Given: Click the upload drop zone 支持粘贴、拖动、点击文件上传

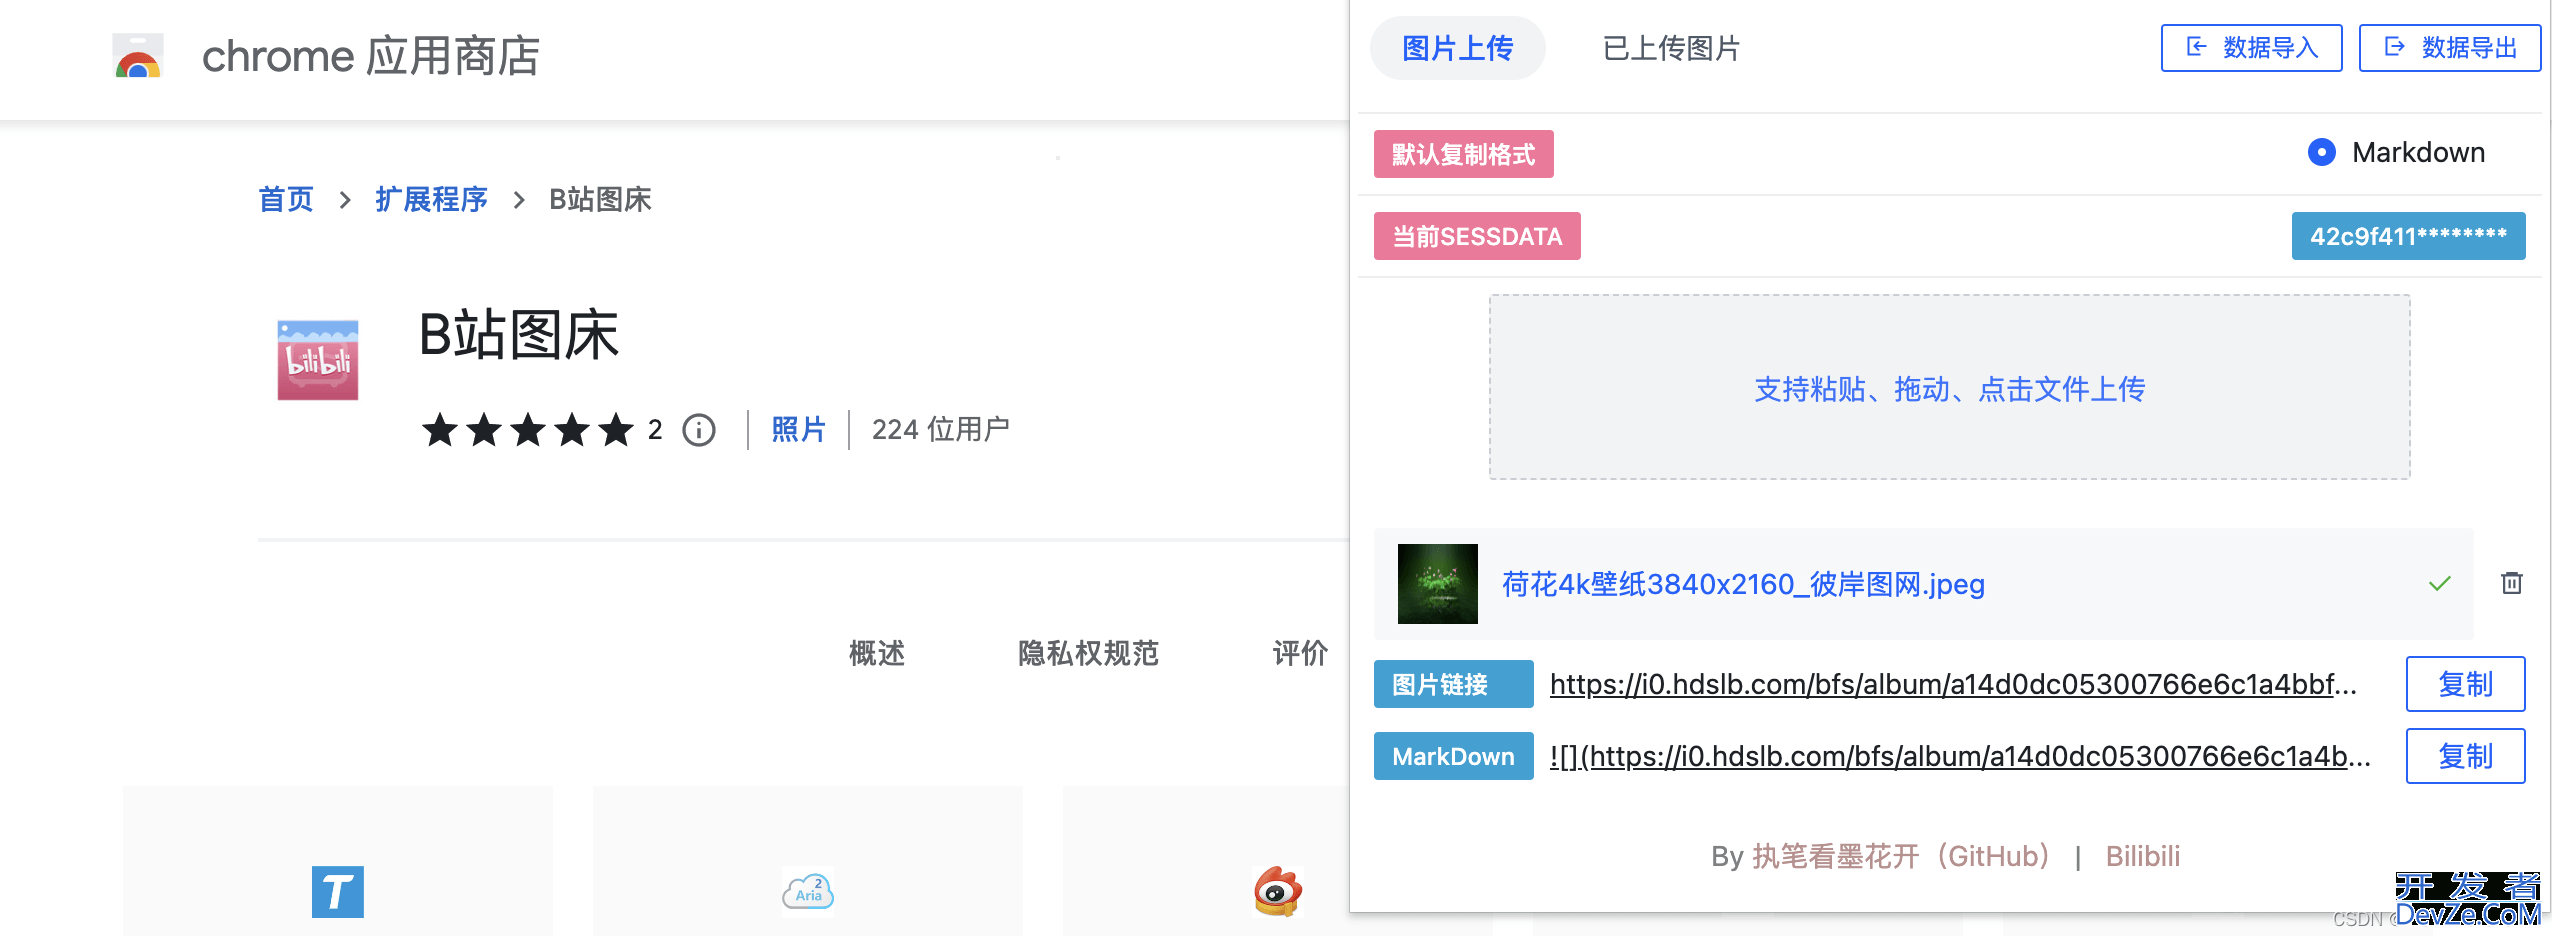Looking at the screenshot, I should (1950, 387).
